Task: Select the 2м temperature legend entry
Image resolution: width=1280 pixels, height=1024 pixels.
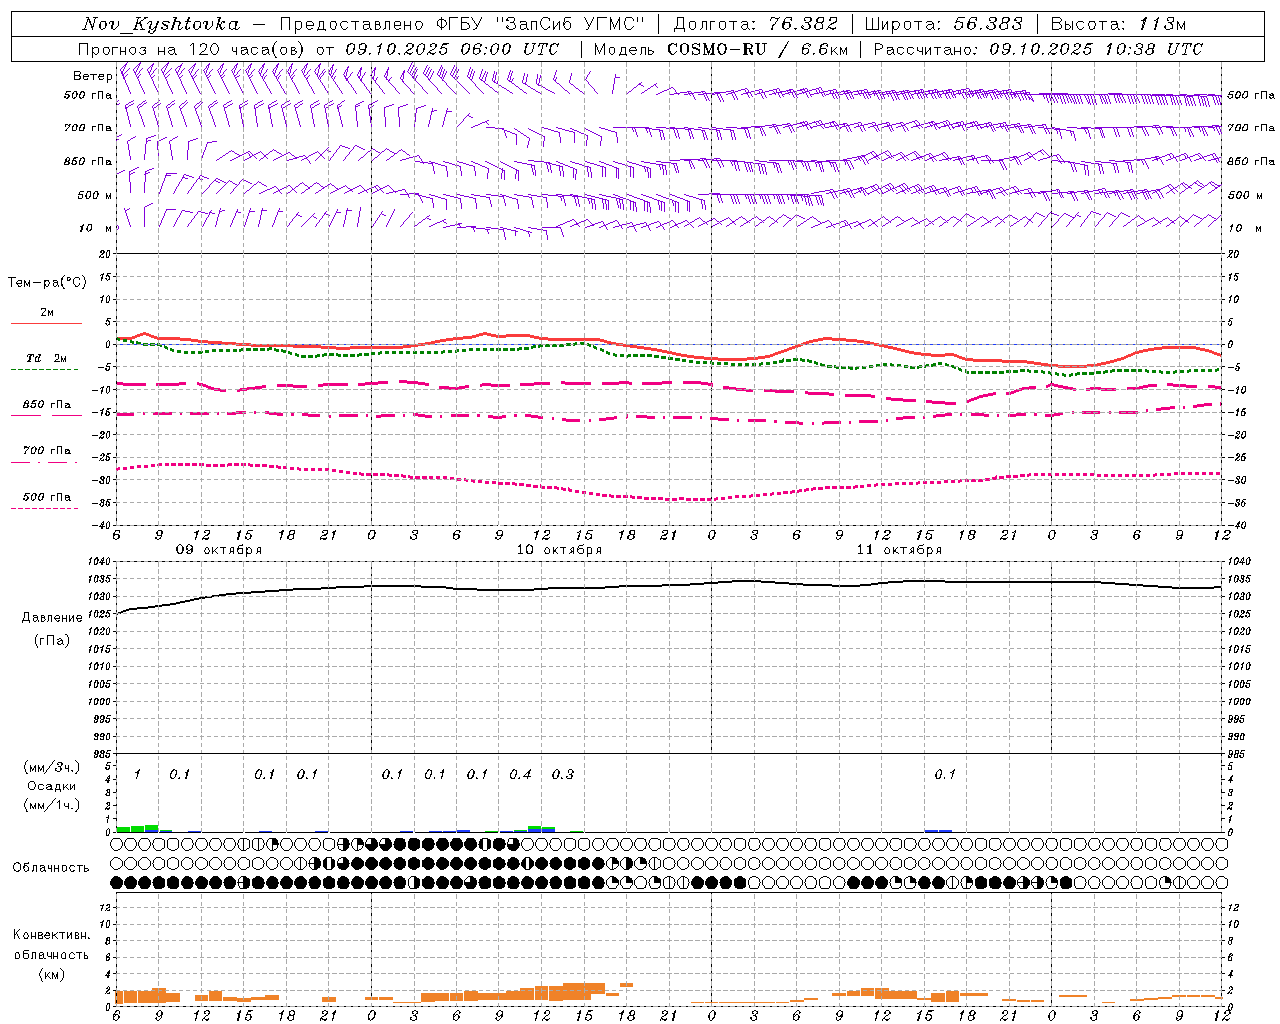Action: [x=47, y=313]
